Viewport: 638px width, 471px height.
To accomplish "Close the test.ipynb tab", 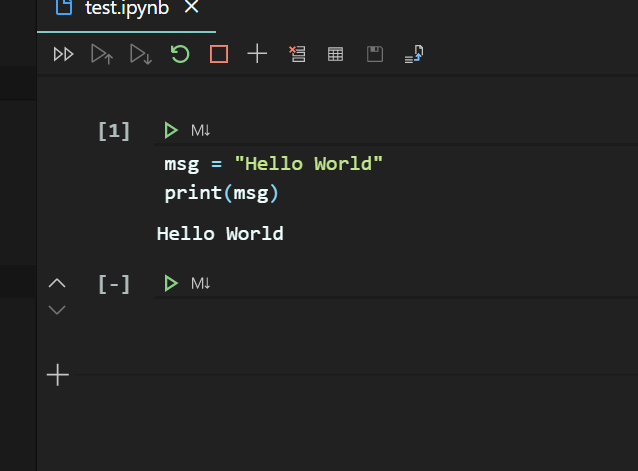I will point(192,8).
